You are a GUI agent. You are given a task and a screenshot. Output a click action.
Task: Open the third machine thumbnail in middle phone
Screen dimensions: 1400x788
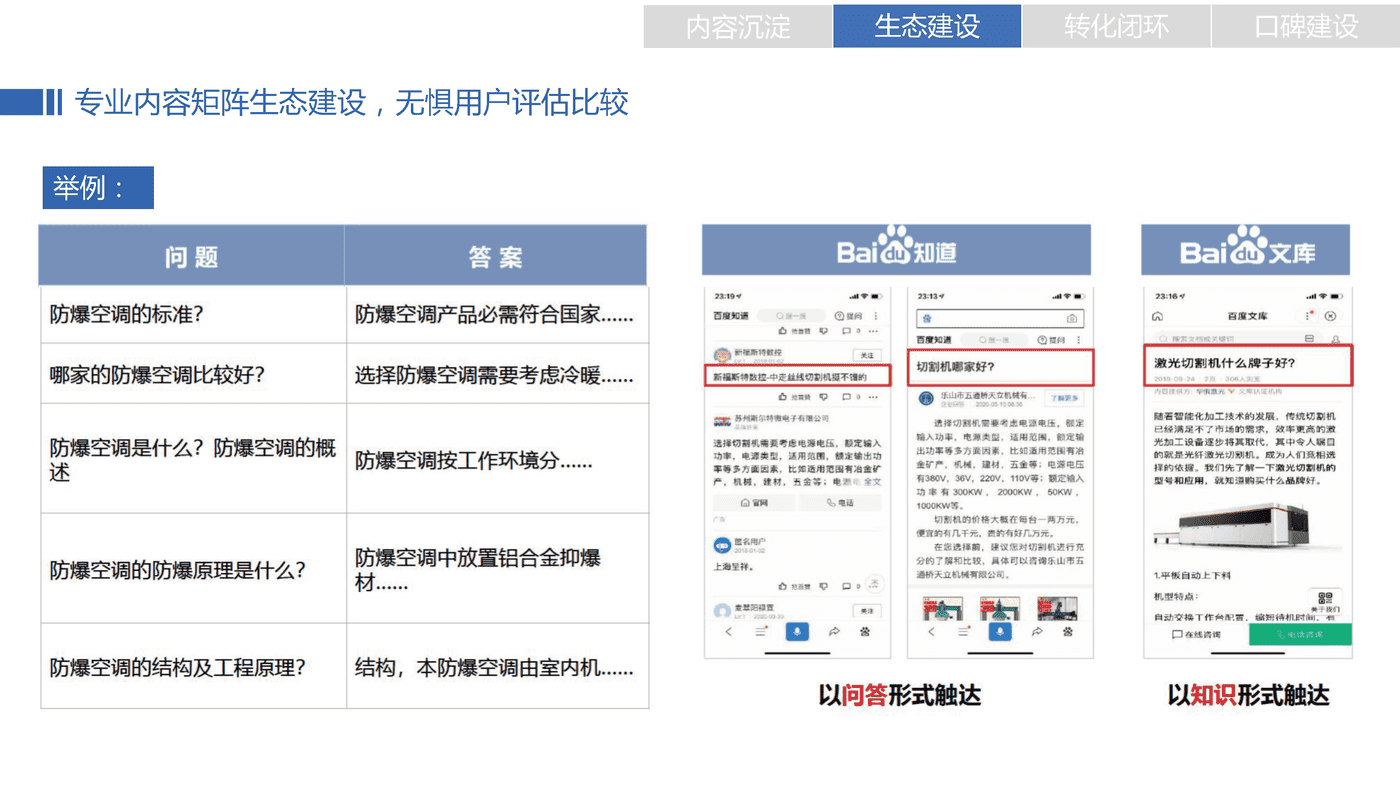point(1058,608)
